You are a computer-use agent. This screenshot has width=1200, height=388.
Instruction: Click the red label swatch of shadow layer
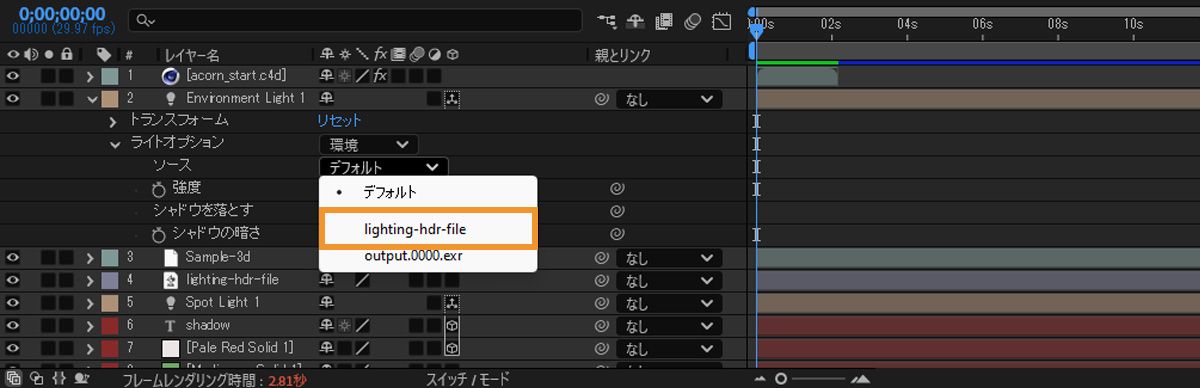109,325
